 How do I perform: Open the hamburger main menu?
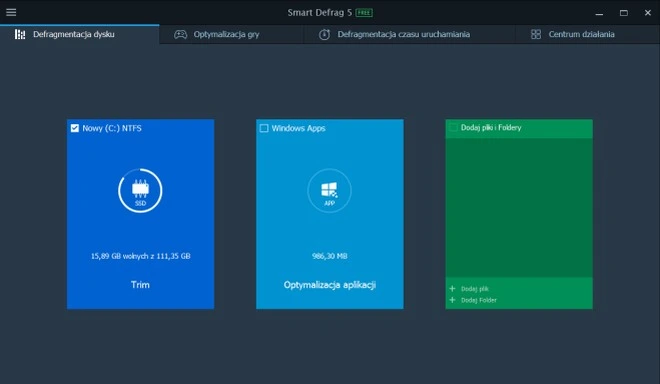[x=11, y=12]
